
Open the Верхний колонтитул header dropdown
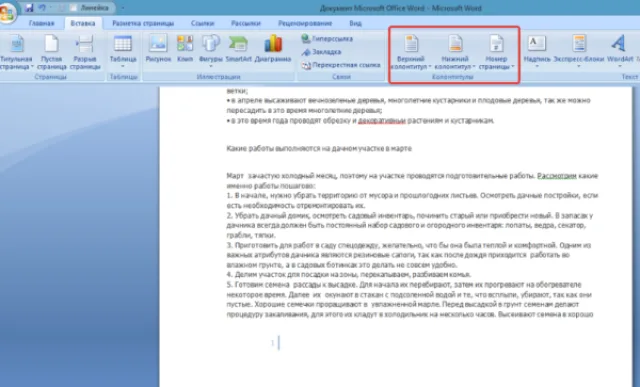click(x=411, y=52)
